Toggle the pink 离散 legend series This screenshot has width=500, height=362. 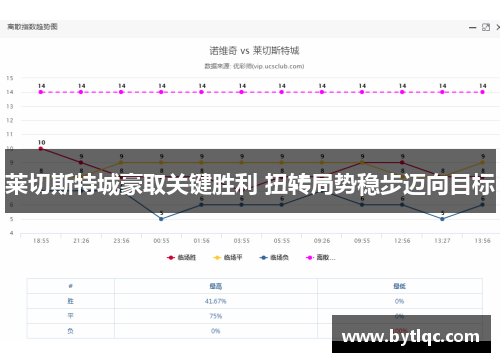[x=321, y=257]
